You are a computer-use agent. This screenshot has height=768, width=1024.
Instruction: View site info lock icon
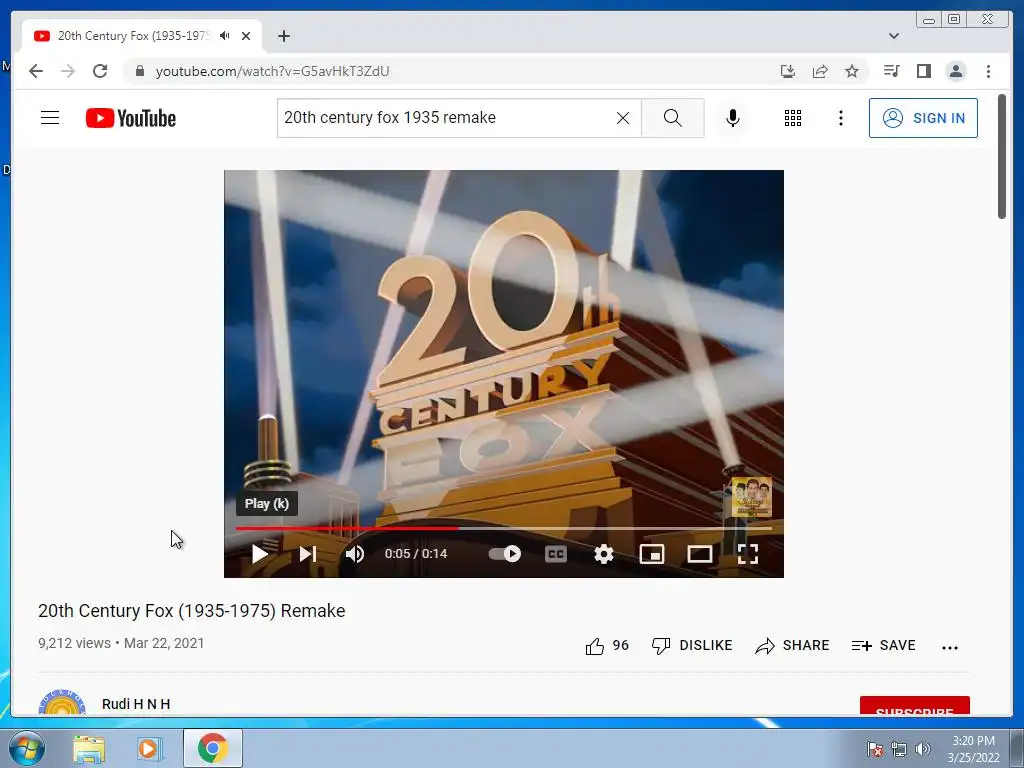(139, 71)
